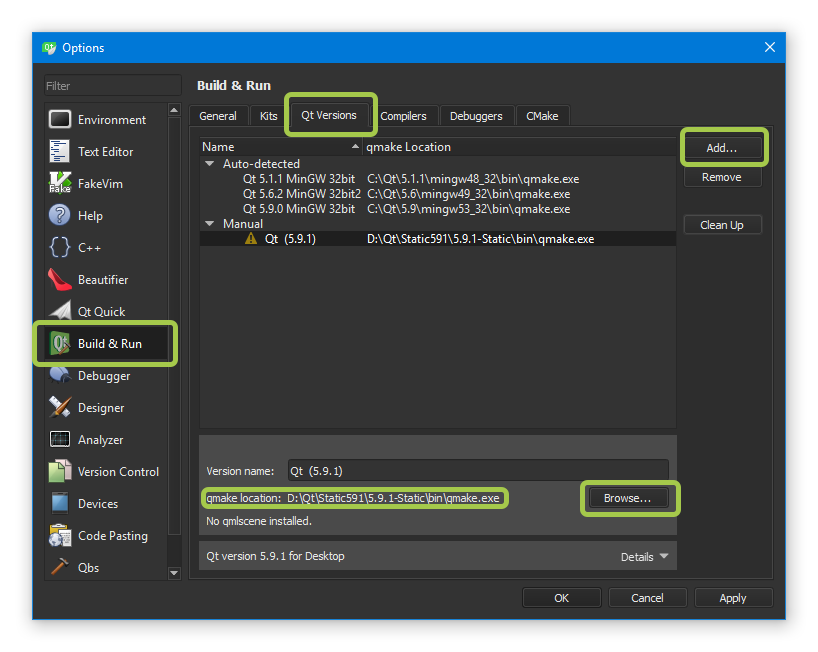Screen dimensions: 818x652
Task: Open the Devices icon
Action: click(59, 503)
